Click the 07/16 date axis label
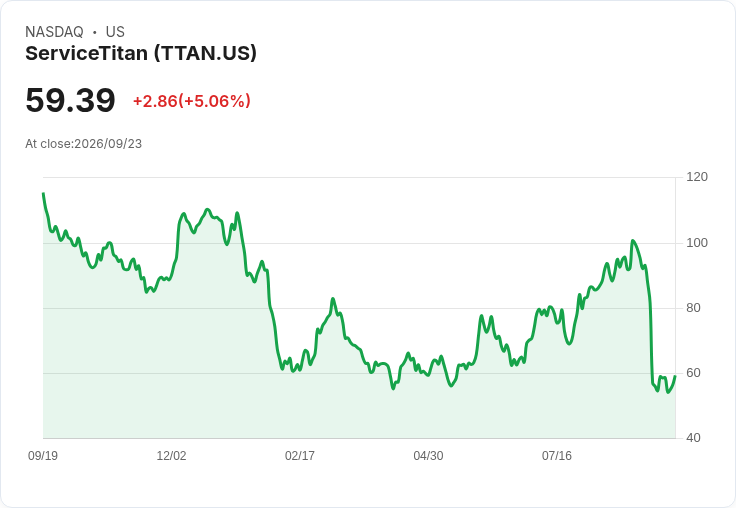 (557, 455)
